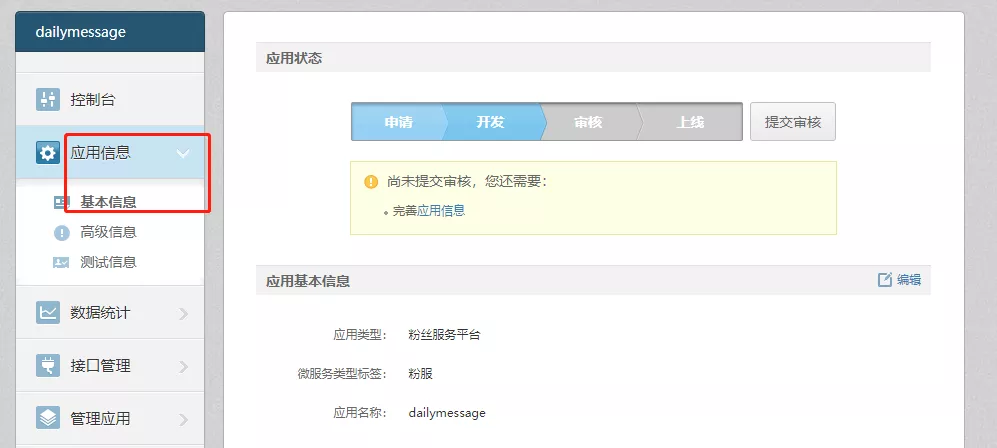The width and height of the screenshot is (997, 448).
Task: Open 接口管理 in the sidebar
Action: coord(110,365)
